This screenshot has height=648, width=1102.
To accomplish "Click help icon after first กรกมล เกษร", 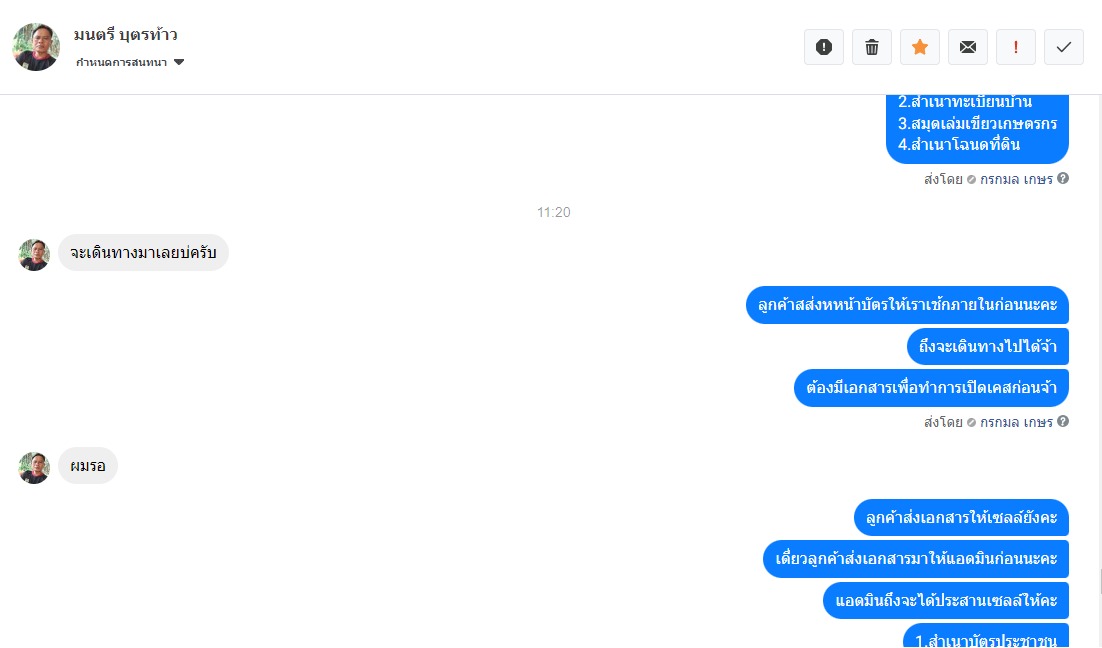I will click(x=1063, y=179).
